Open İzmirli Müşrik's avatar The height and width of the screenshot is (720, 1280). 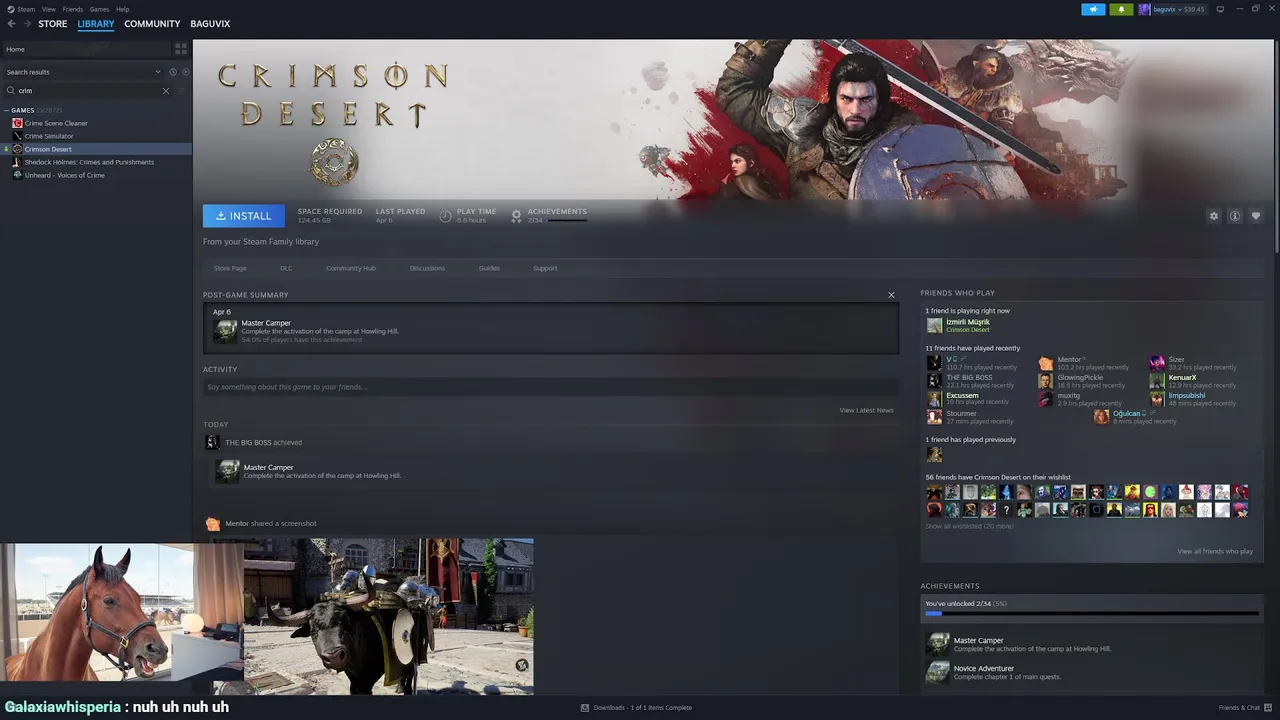(934, 325)
